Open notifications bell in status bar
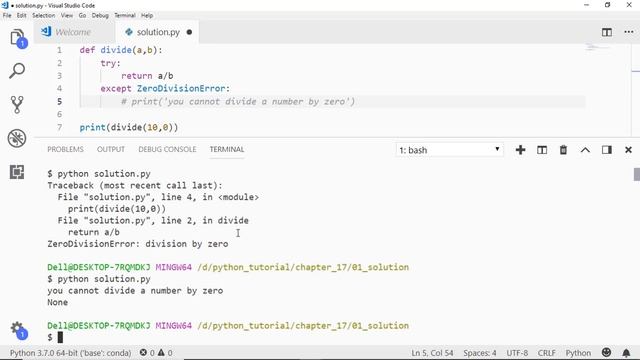 pyautogui.click(x=626, y=353)
